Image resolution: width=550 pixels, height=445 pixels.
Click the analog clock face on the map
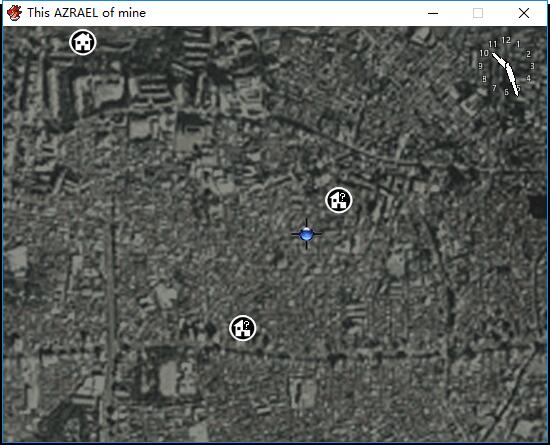[x=506, y=66]
